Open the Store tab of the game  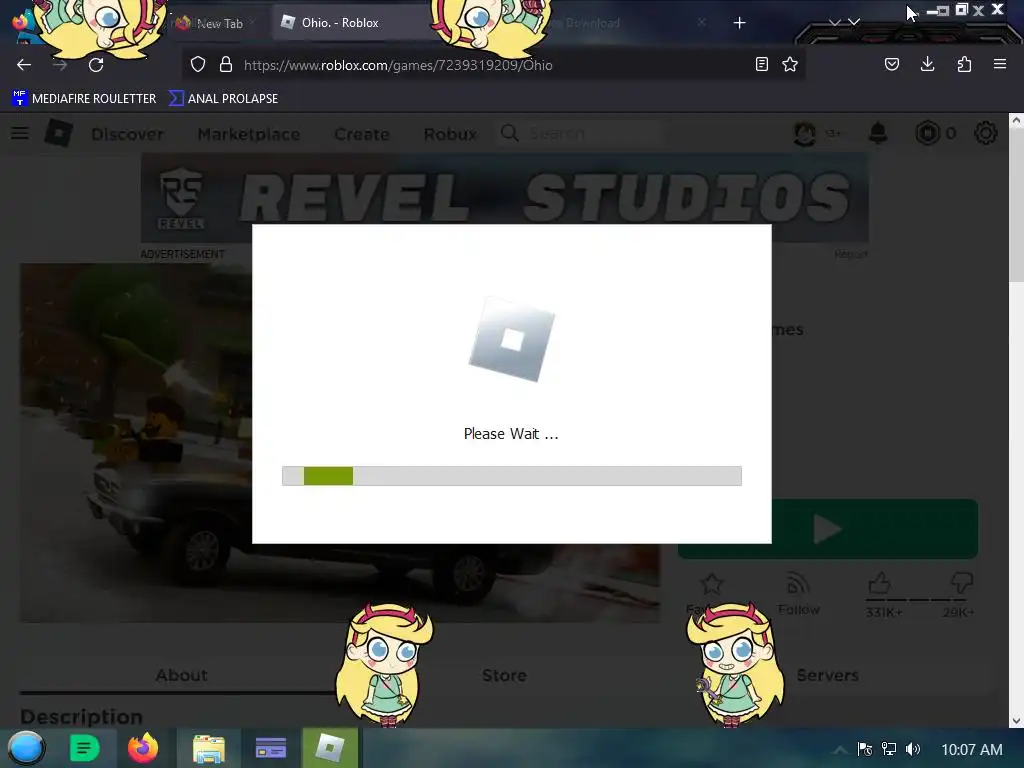click(x=504, y=675)
